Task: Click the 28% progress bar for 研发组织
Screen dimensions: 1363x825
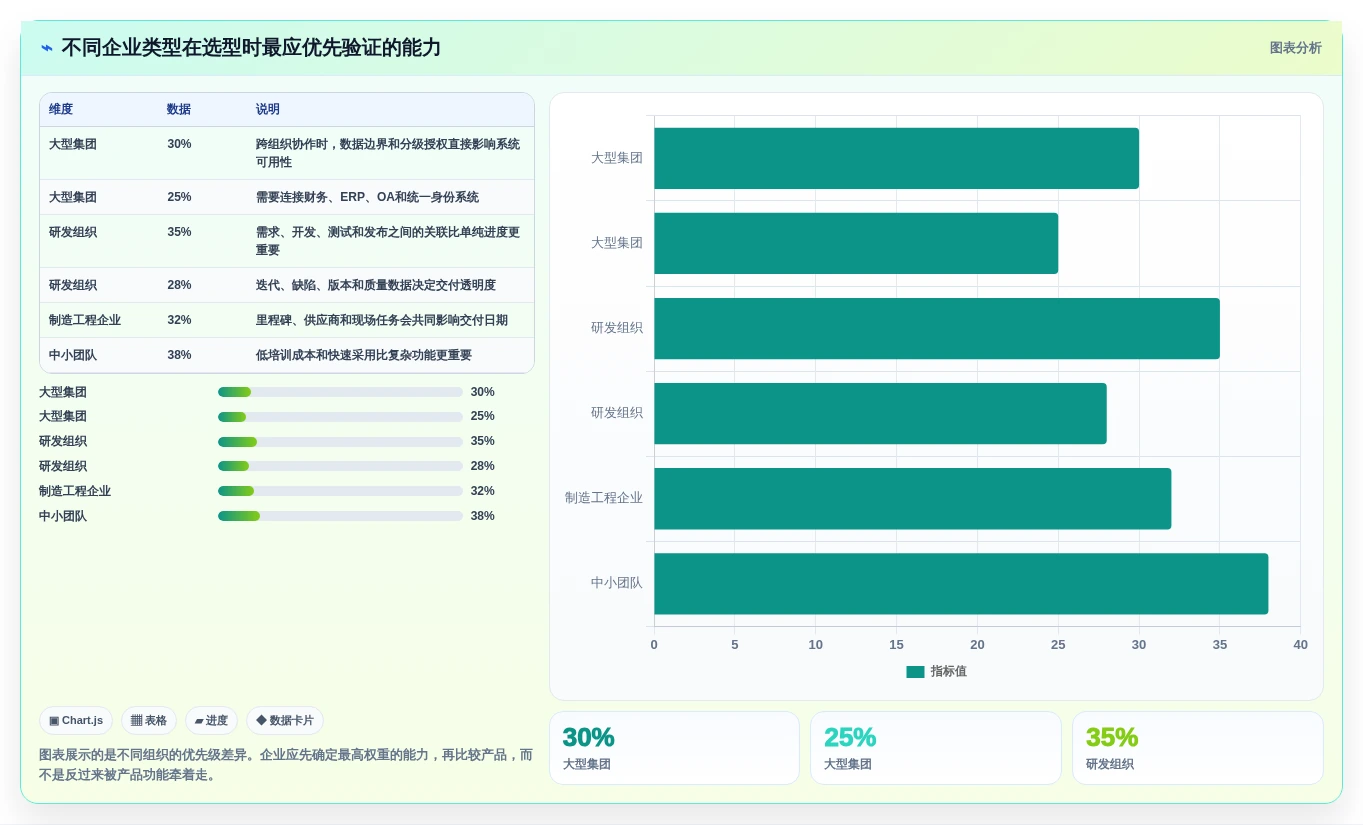Action: click(x=340, y=466)
